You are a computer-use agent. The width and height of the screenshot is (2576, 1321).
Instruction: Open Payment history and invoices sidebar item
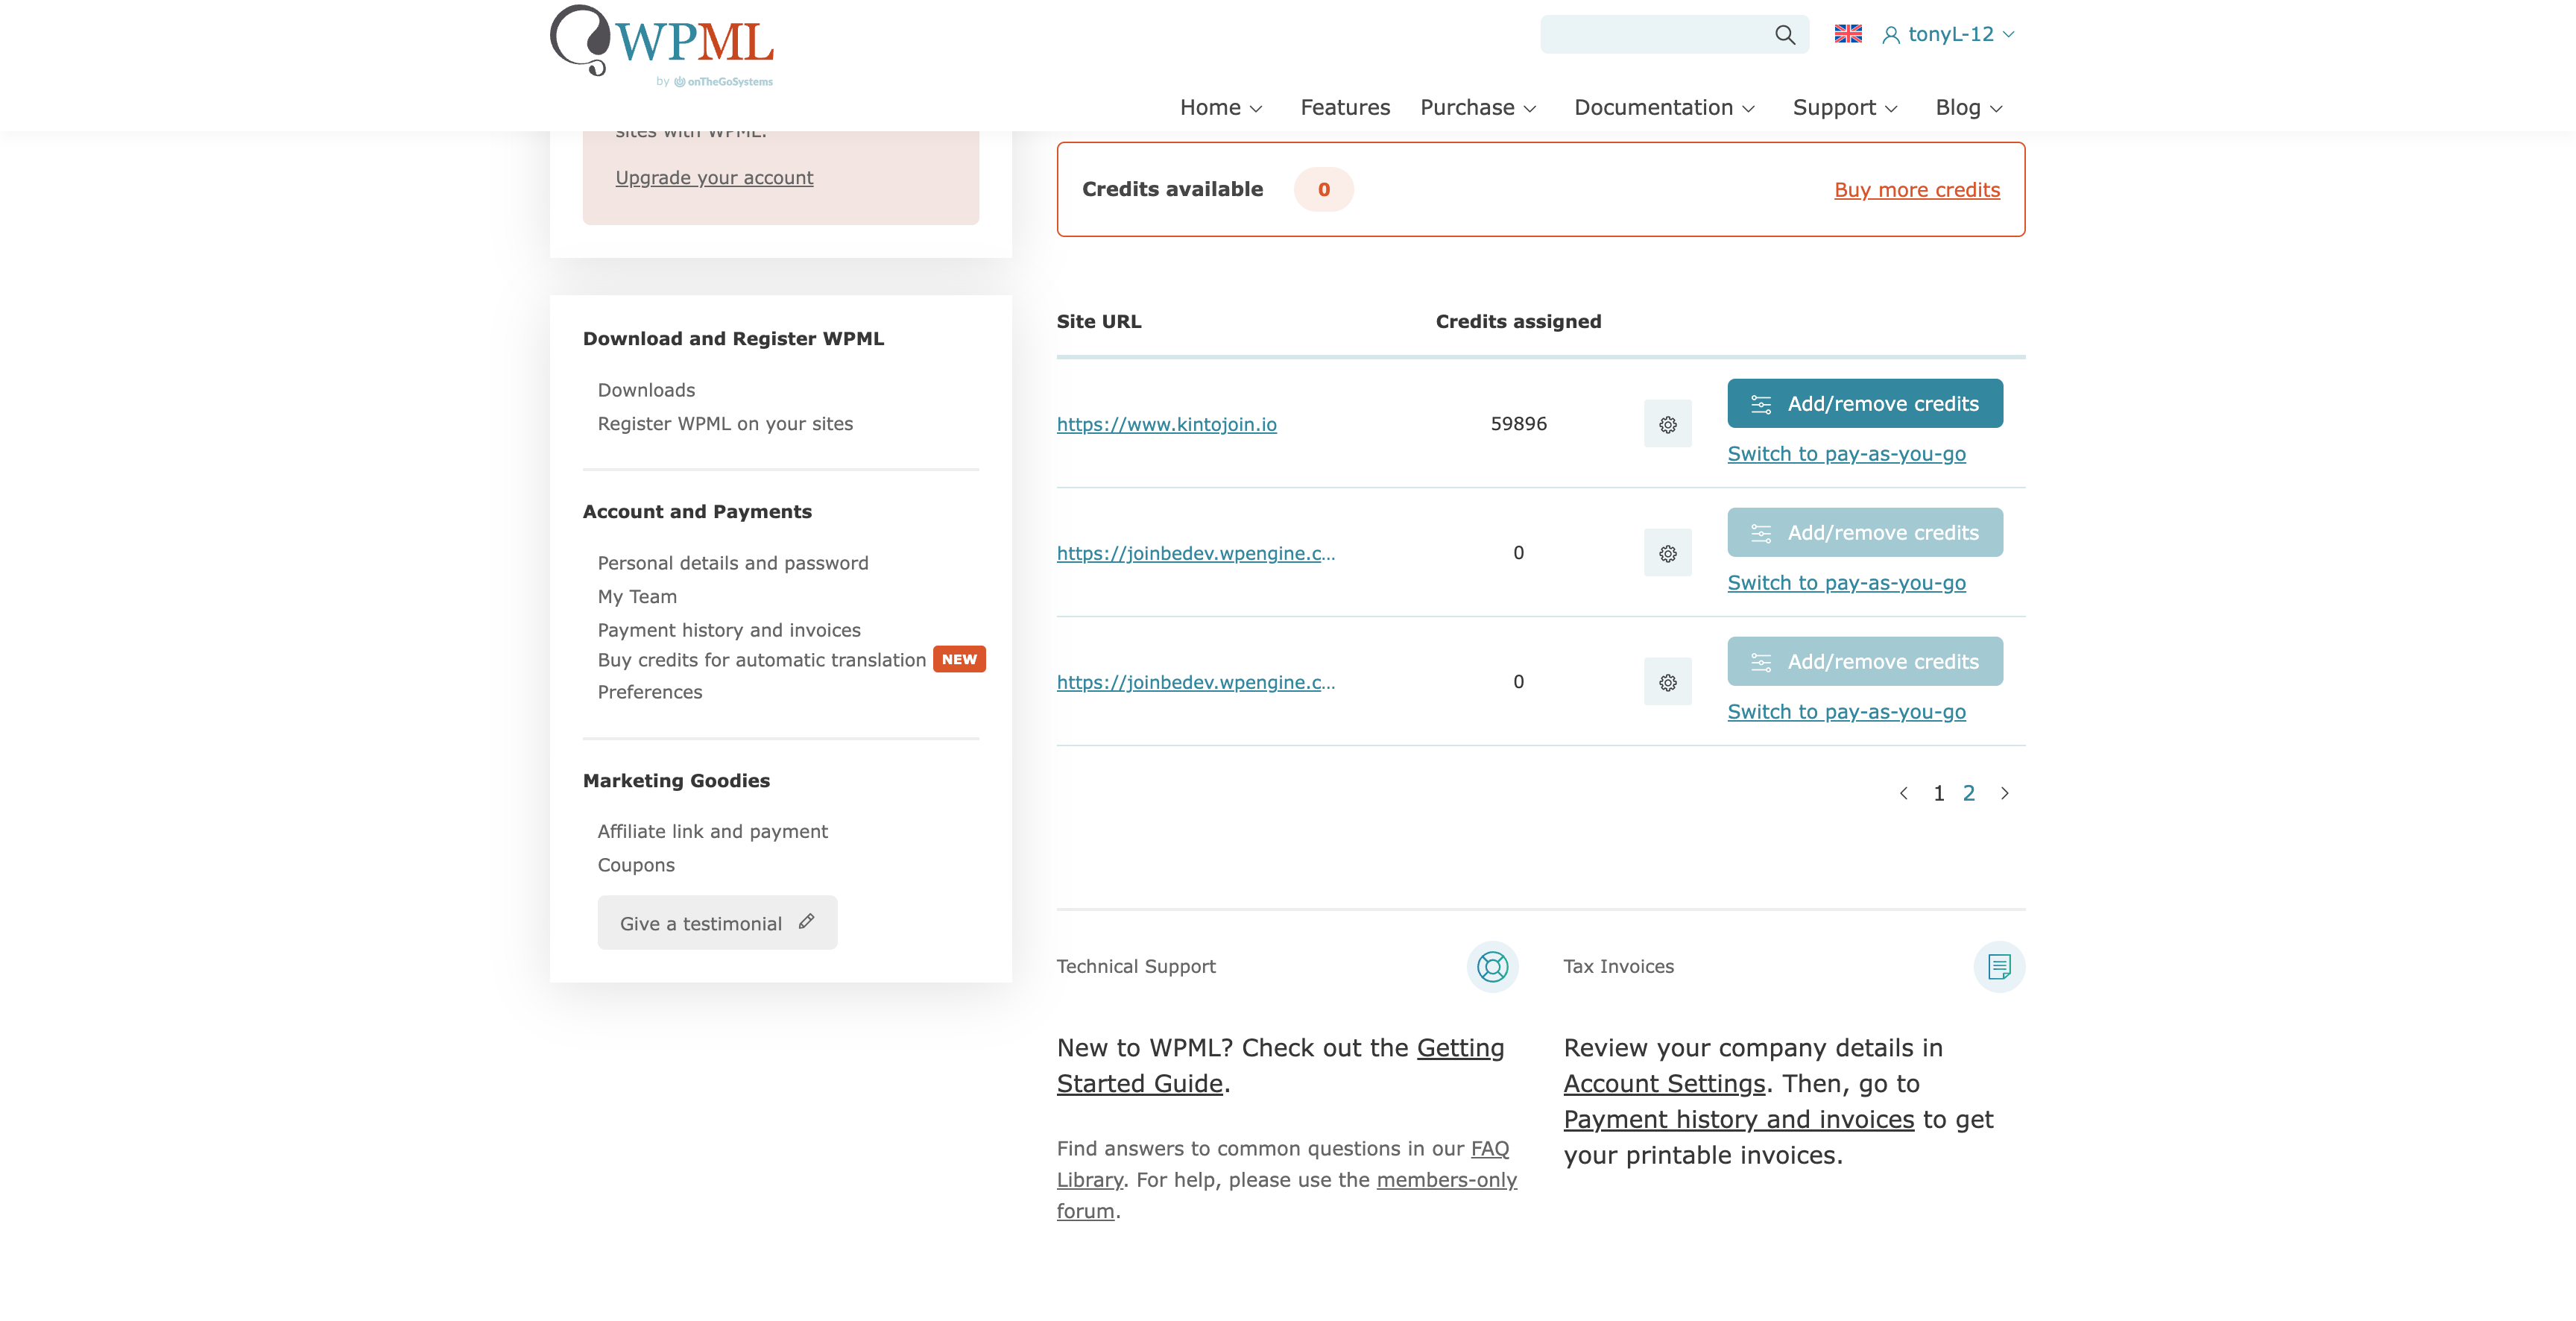[x=729, y=631]
